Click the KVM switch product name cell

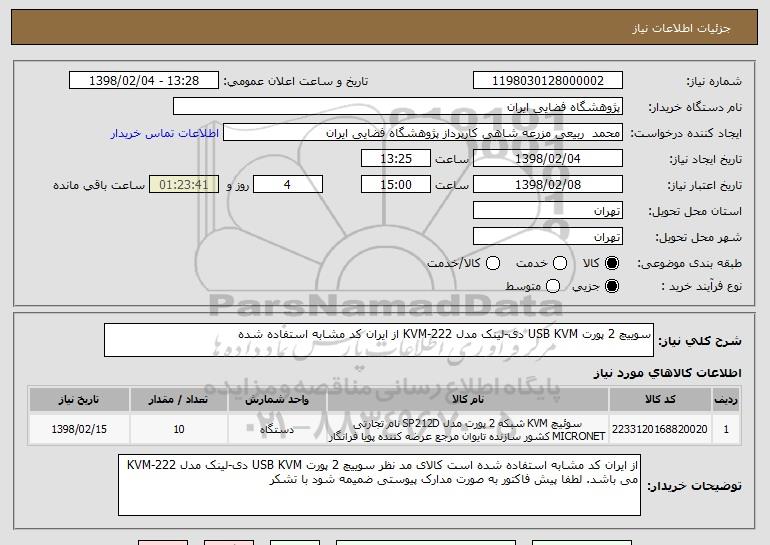pyautogui.click(x=468, y=429)
